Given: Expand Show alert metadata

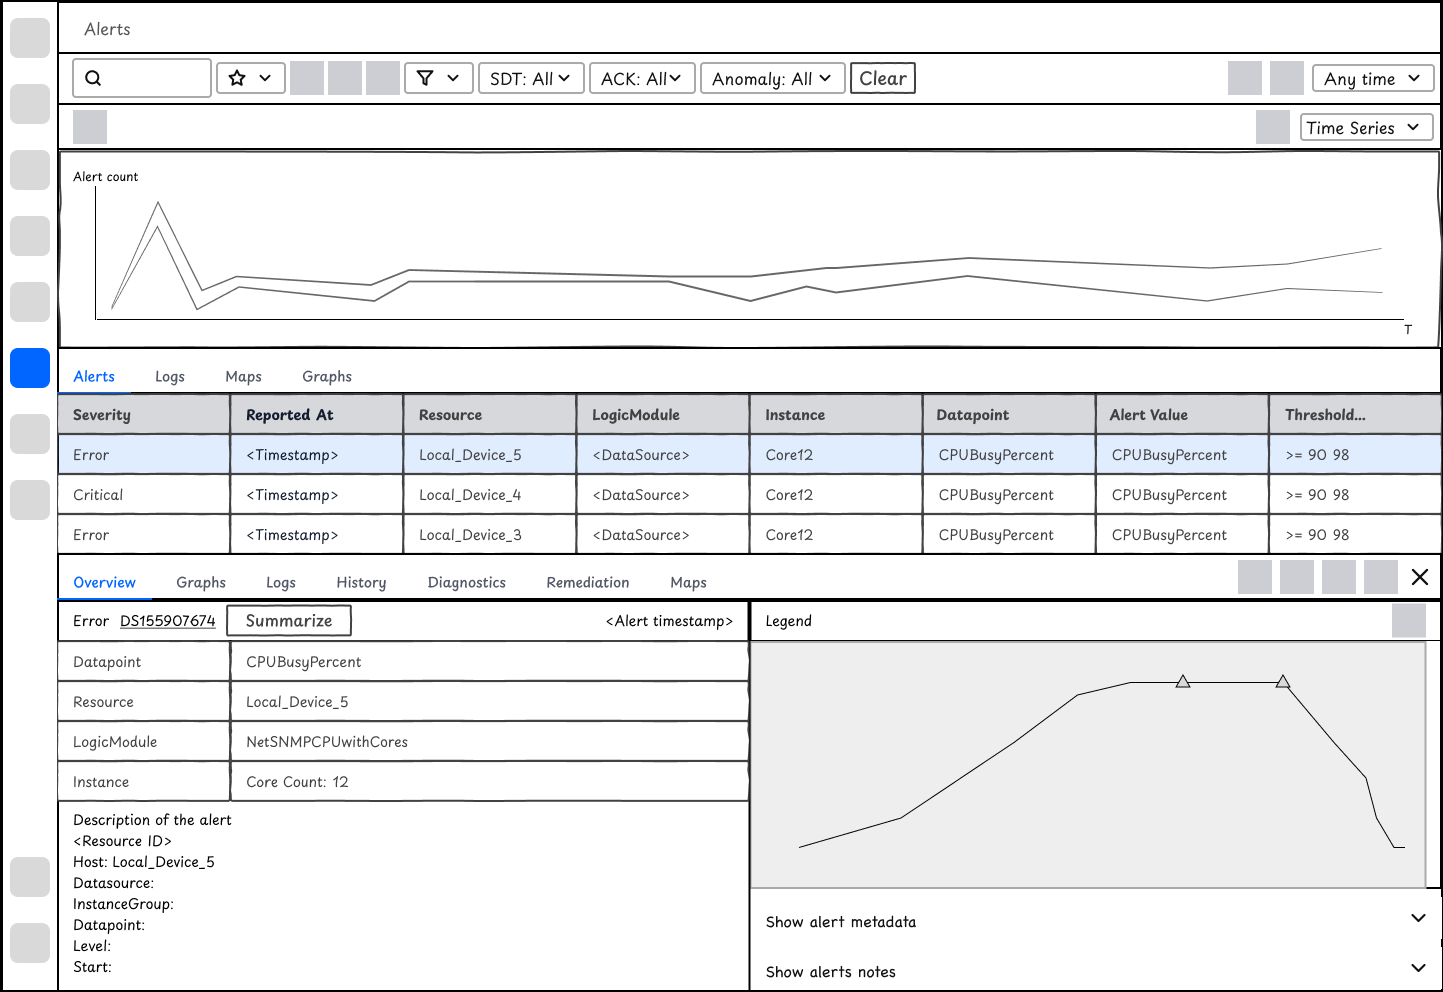Looking at the screenshot, I should point(1096,921).
